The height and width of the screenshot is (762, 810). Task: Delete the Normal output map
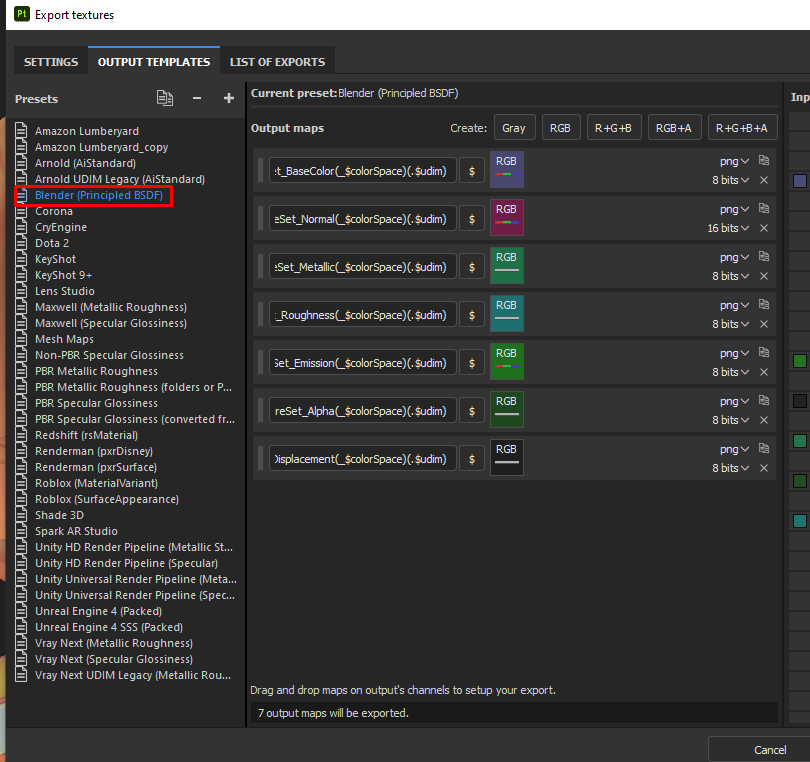point(764,228)
